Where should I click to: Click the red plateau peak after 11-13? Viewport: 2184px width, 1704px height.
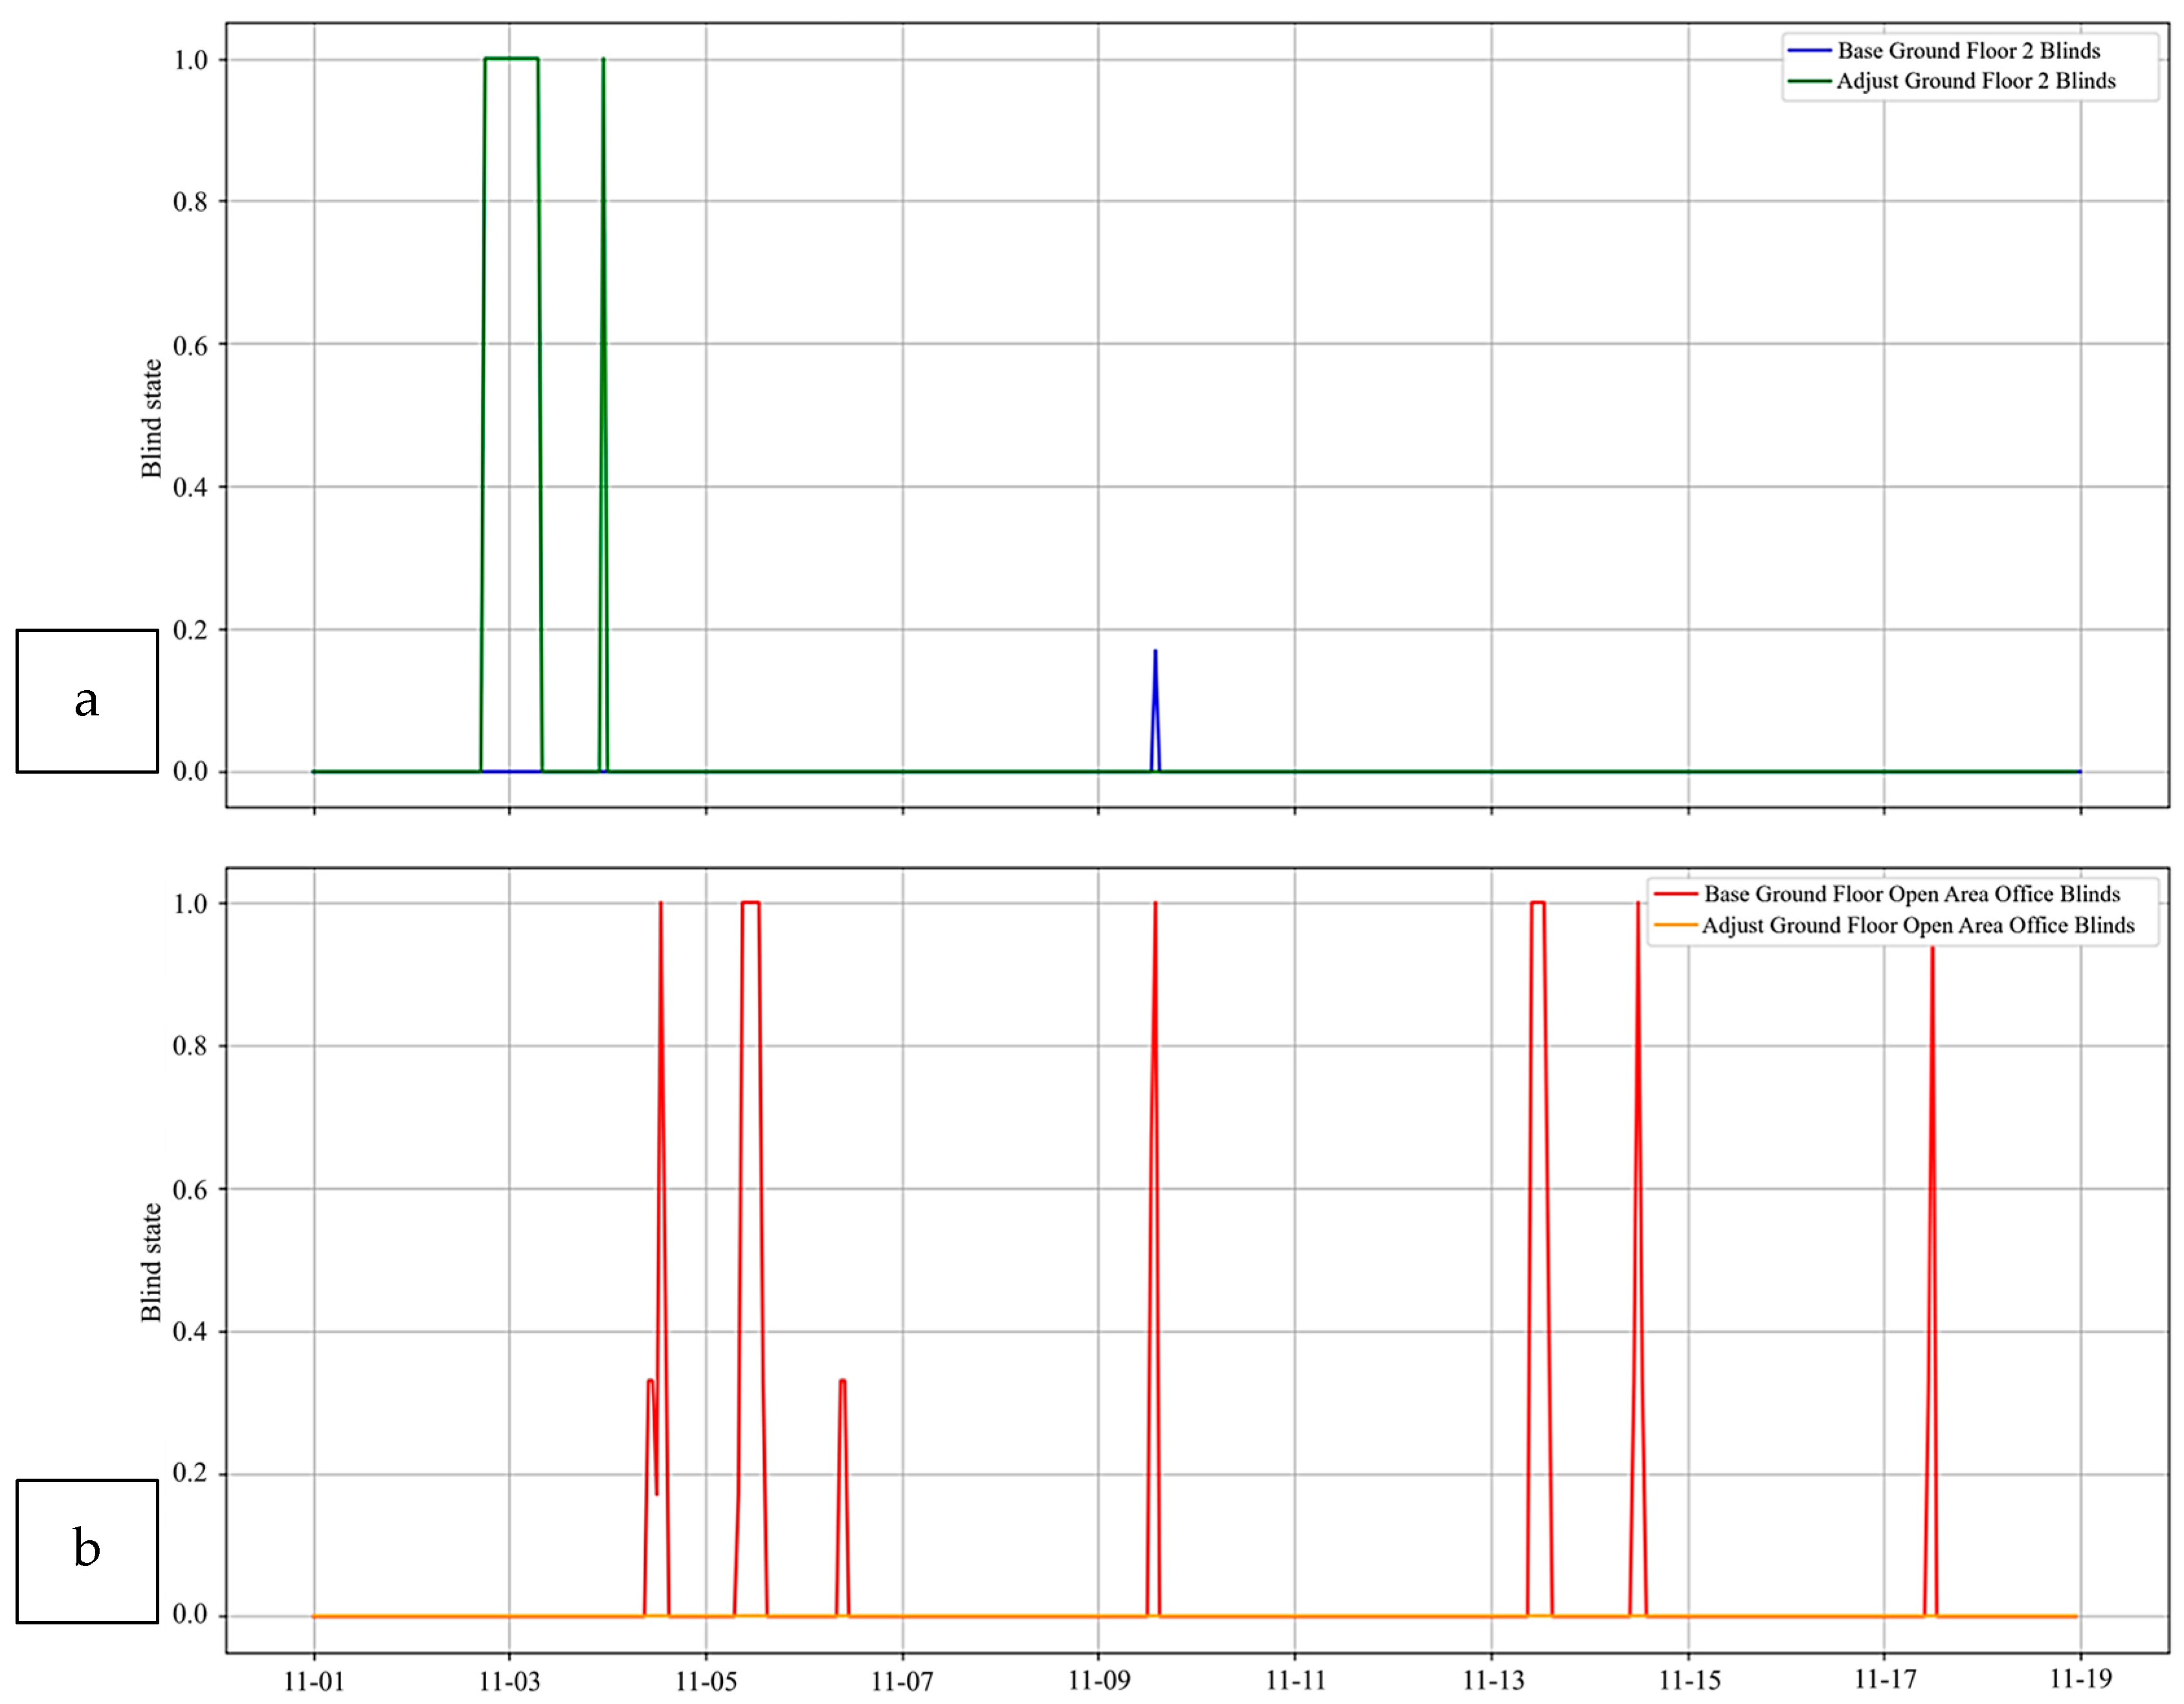(x=1538, y=902)
